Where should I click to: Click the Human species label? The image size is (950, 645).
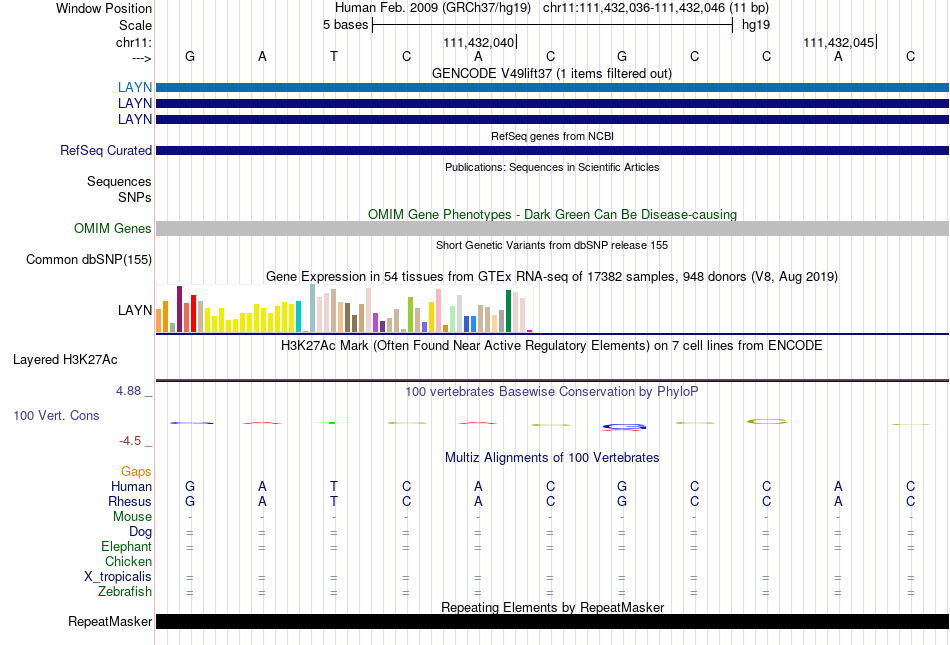[x=131, y=486]
